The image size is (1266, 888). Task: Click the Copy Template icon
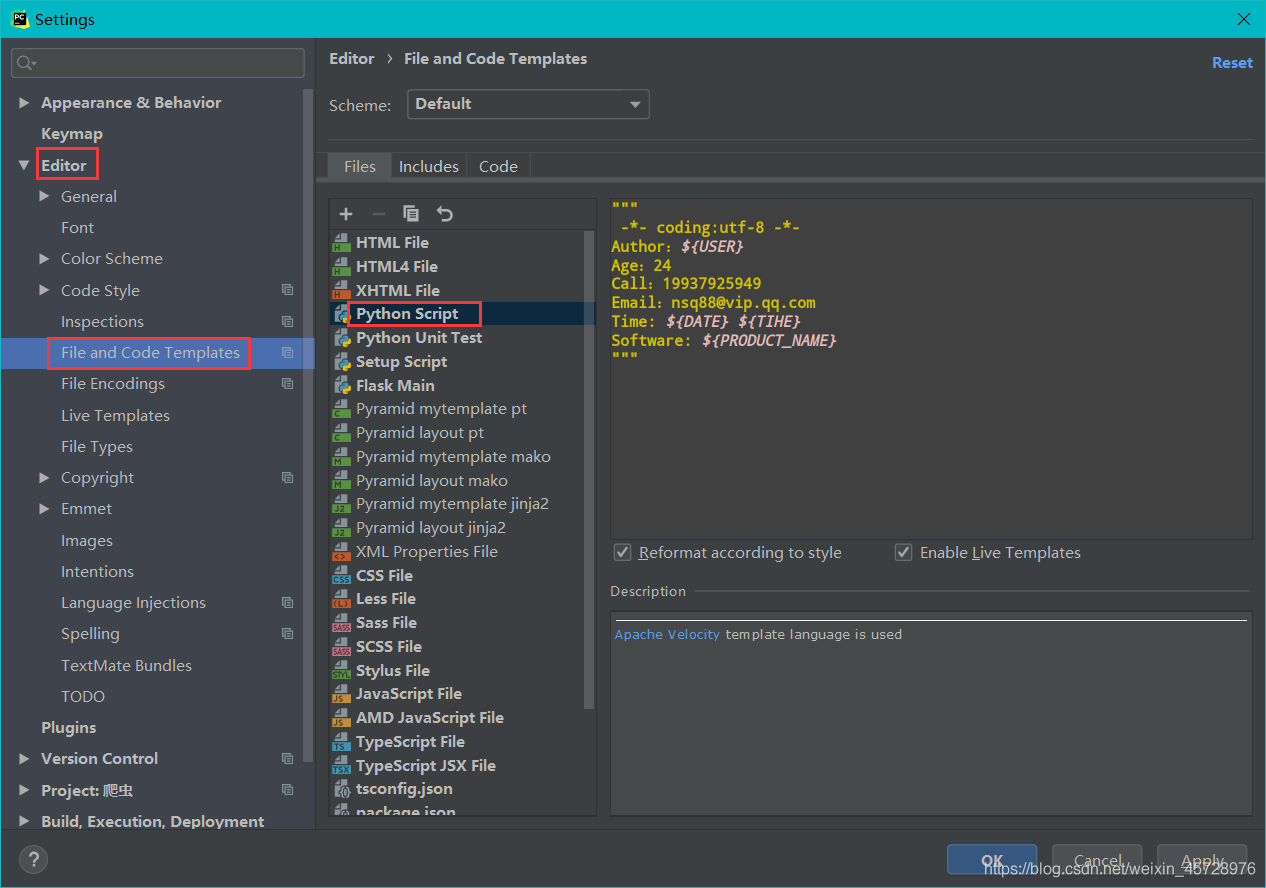click(411, 214)
